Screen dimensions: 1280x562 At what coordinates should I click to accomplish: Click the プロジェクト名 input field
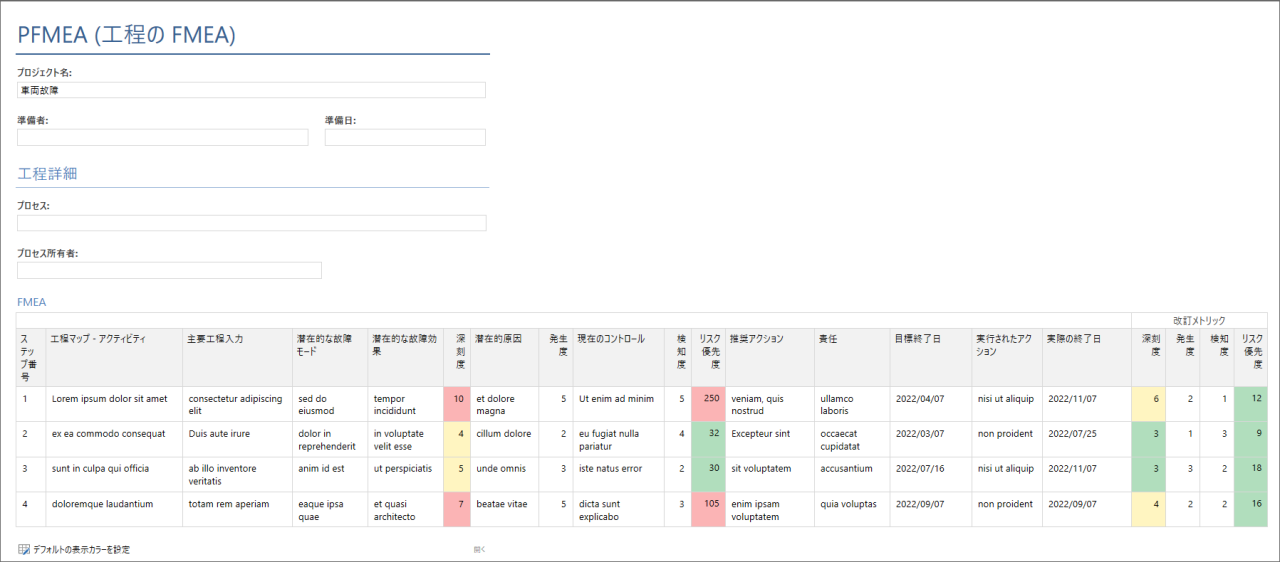[251, 90]
